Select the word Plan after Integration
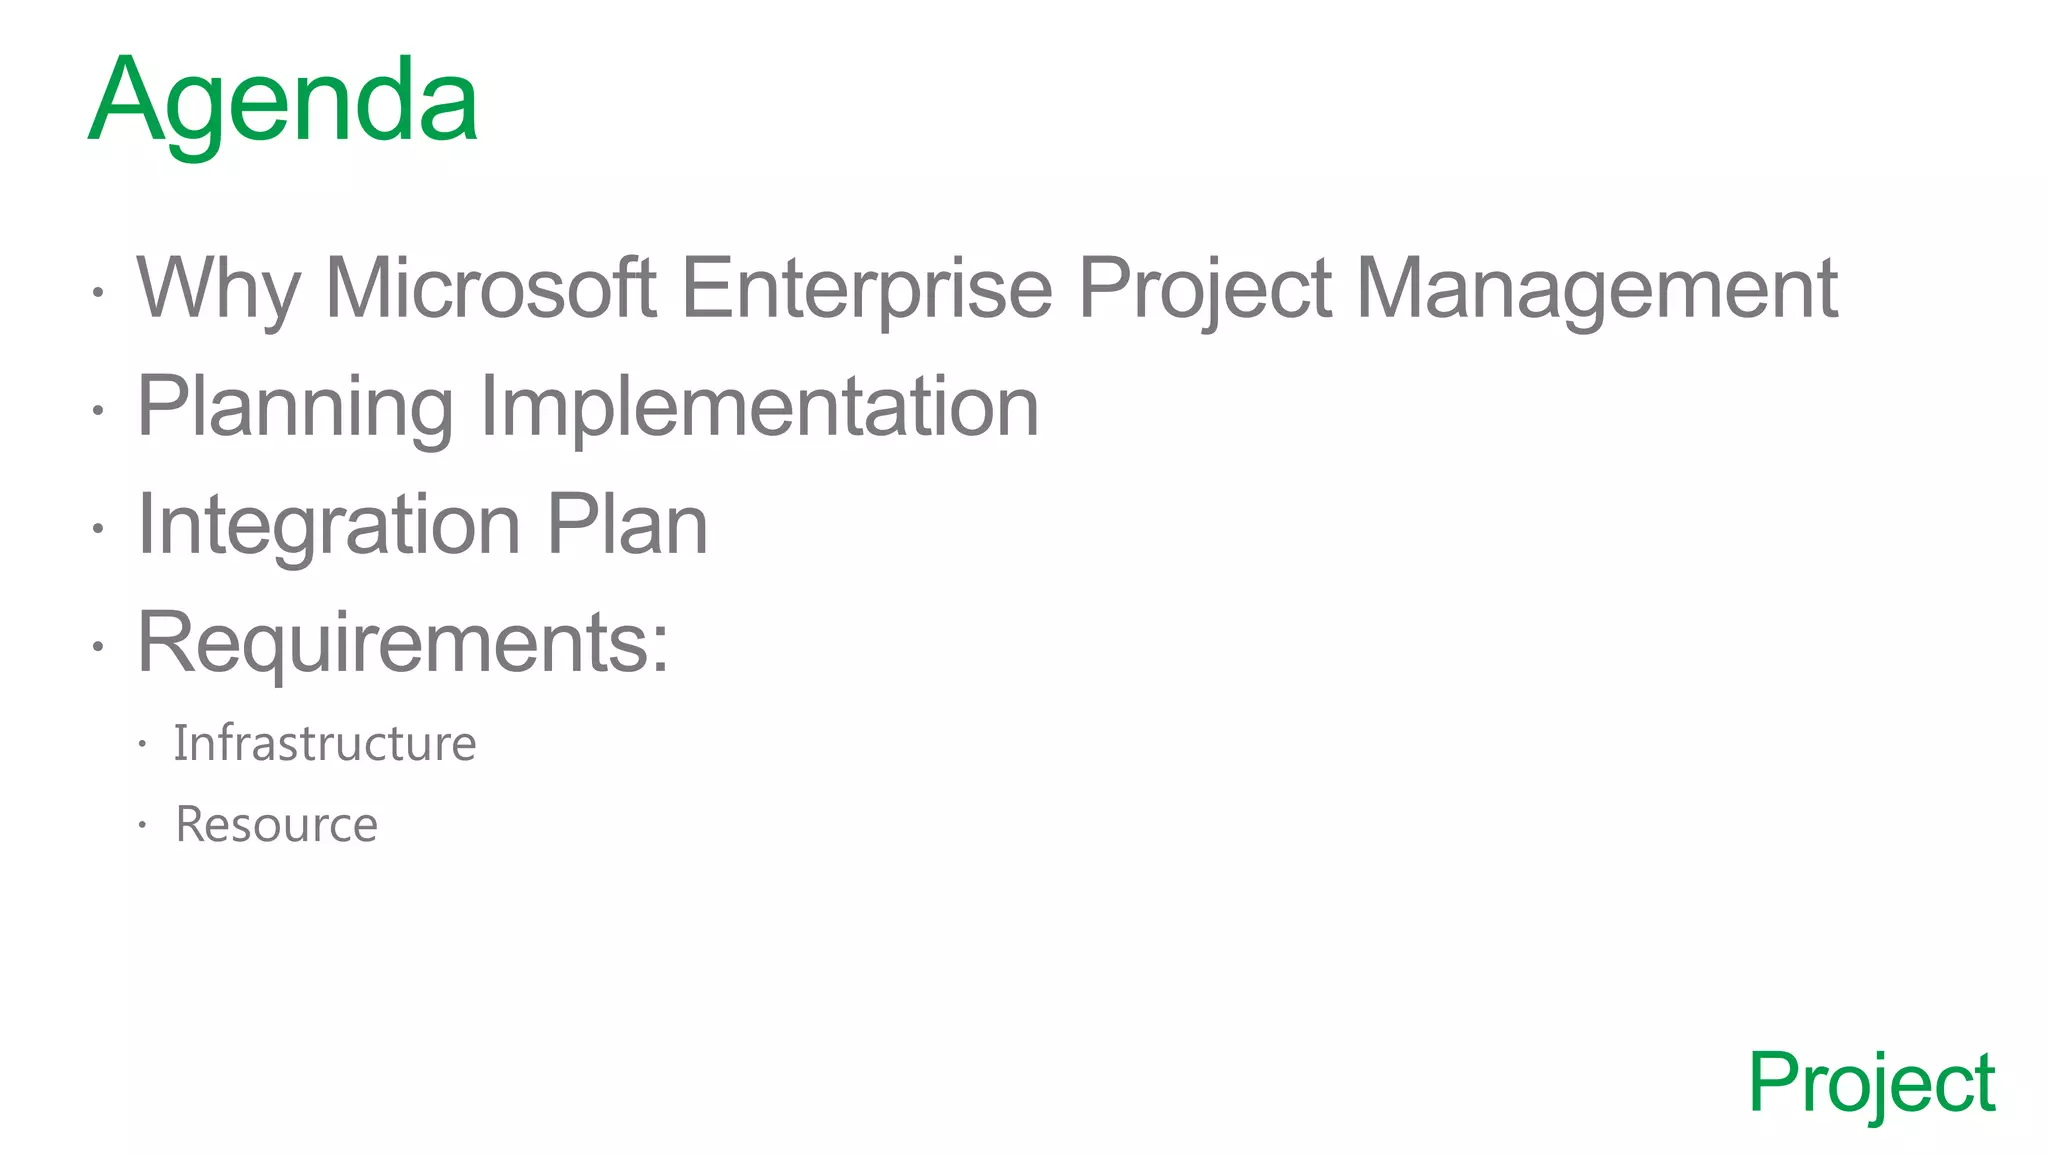This screenshot has width=2048, height=1155. [x=627, y=525]
